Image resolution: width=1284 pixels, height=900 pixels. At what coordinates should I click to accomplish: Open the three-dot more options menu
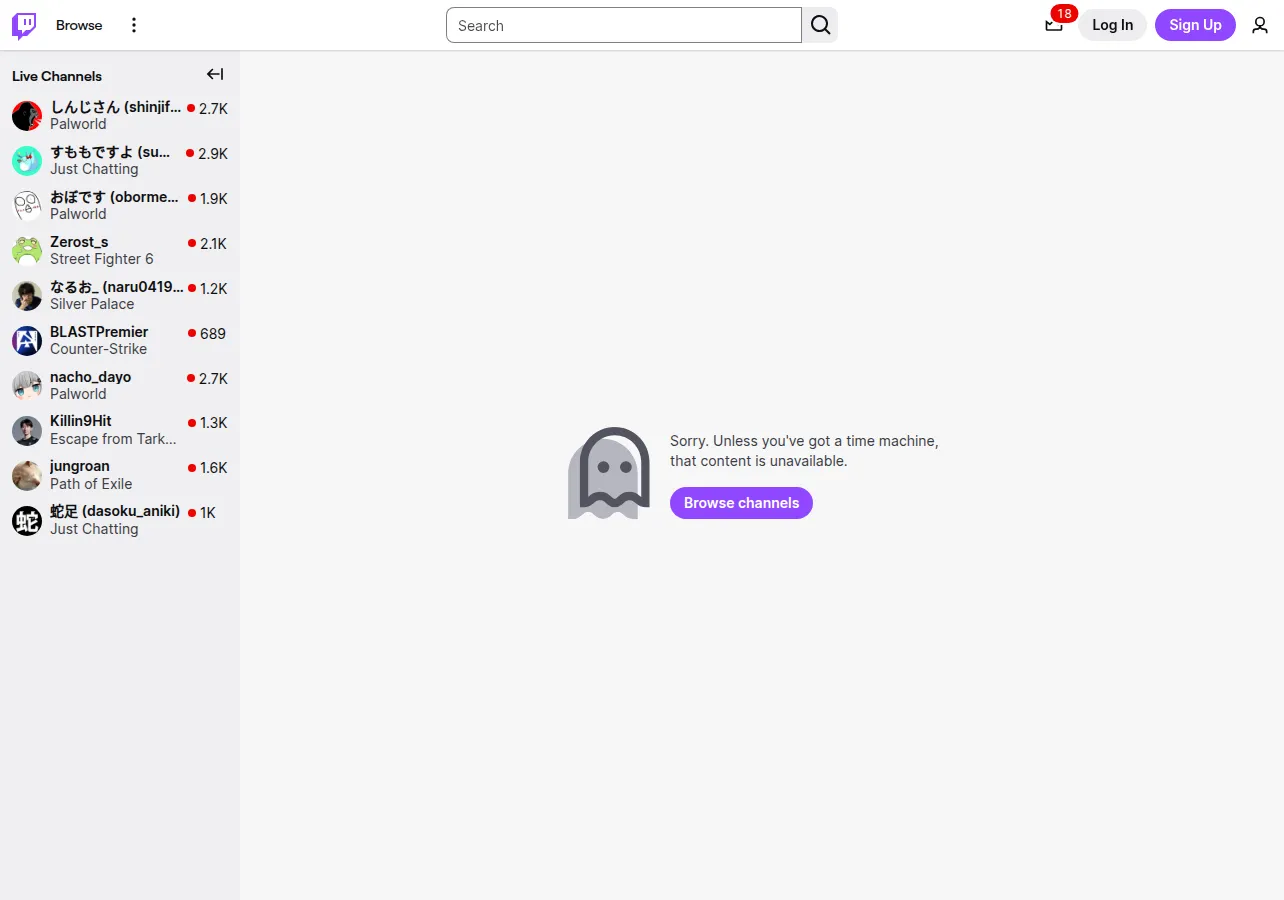pyautogui.click(x=134, y=25)
